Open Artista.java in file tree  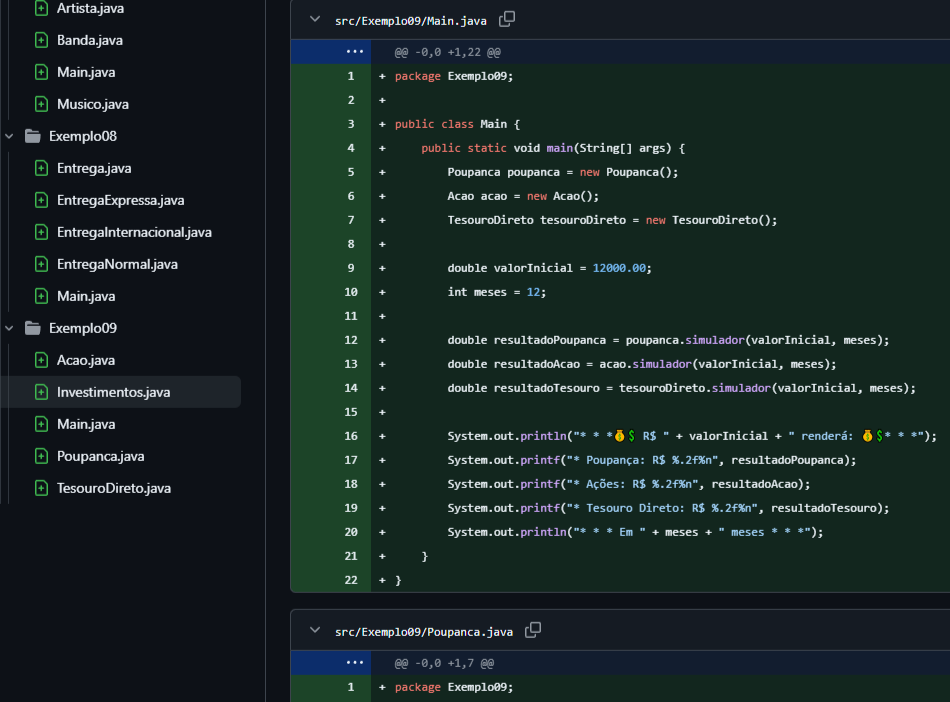pos(90,8)
